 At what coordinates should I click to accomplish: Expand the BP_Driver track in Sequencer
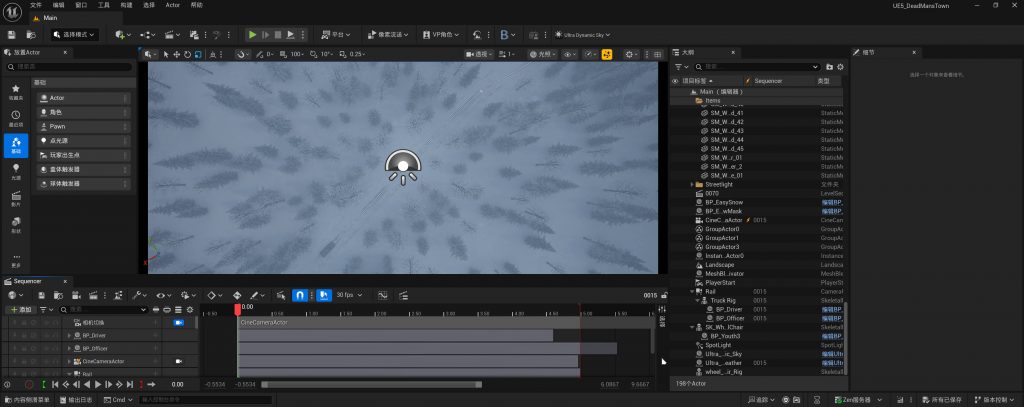tap(68, 335)
